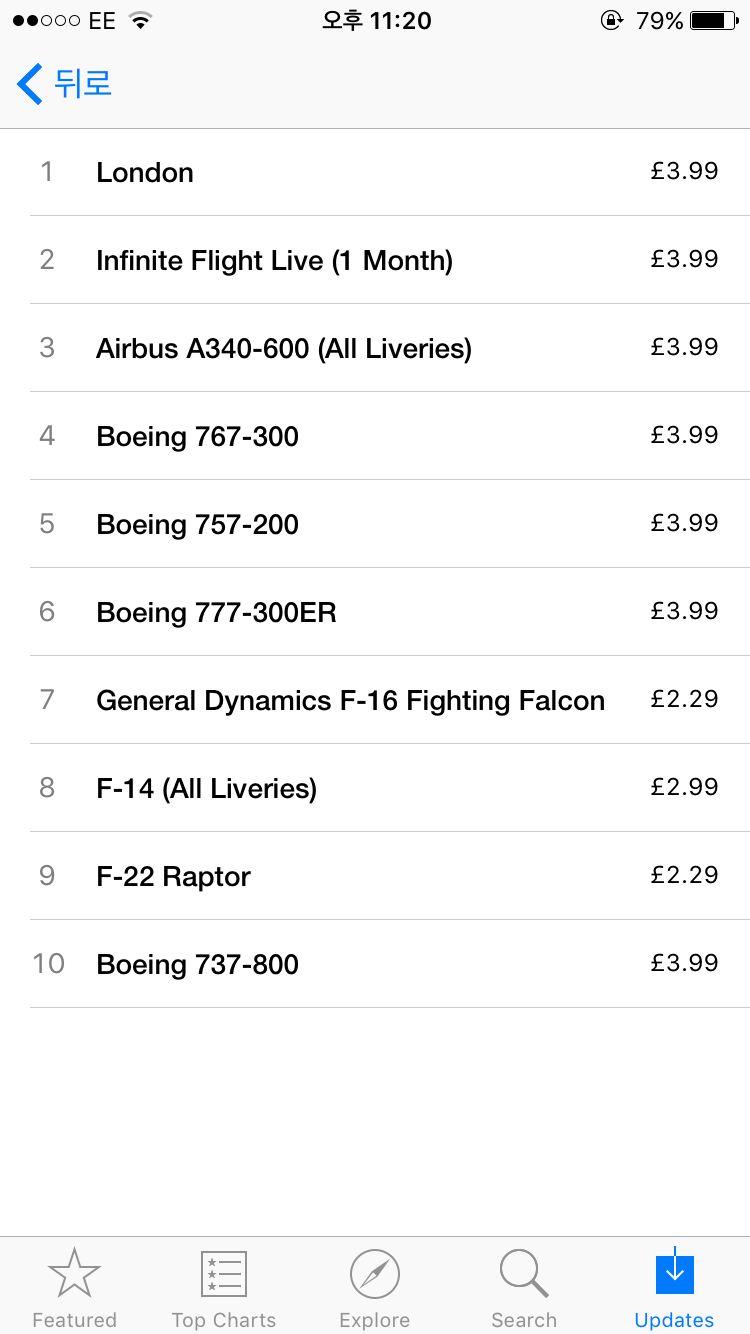Tap F-14 (All Liveries) row

tap(206, 789)
